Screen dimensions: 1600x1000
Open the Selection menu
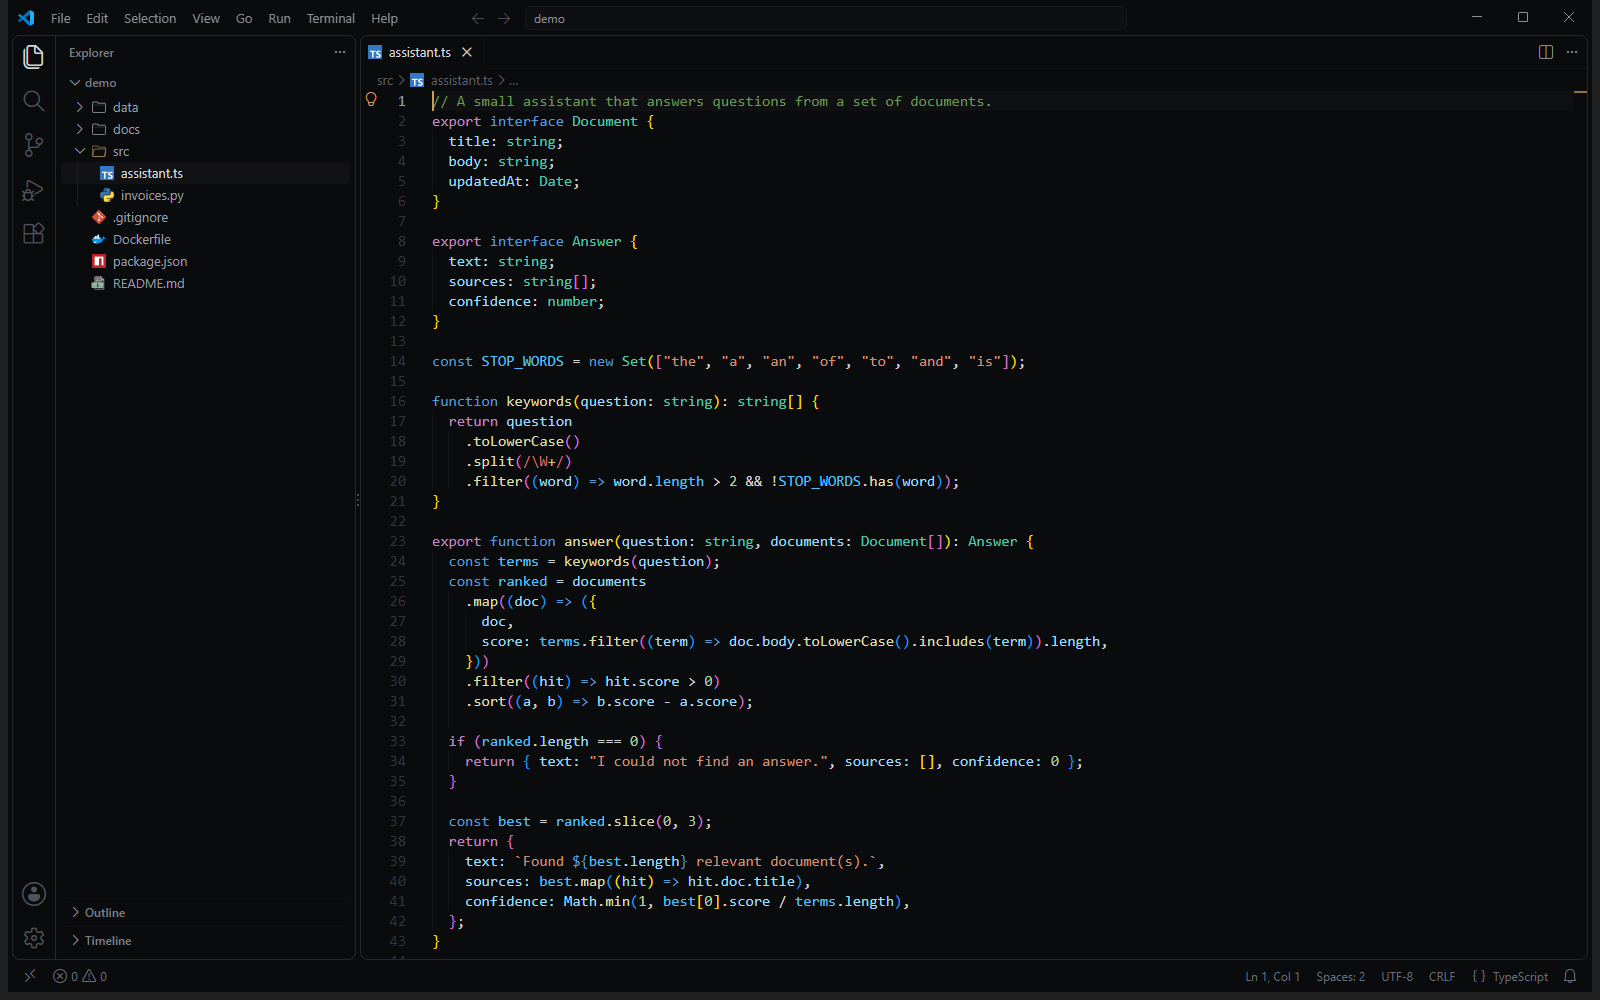[x=150, y=18]
